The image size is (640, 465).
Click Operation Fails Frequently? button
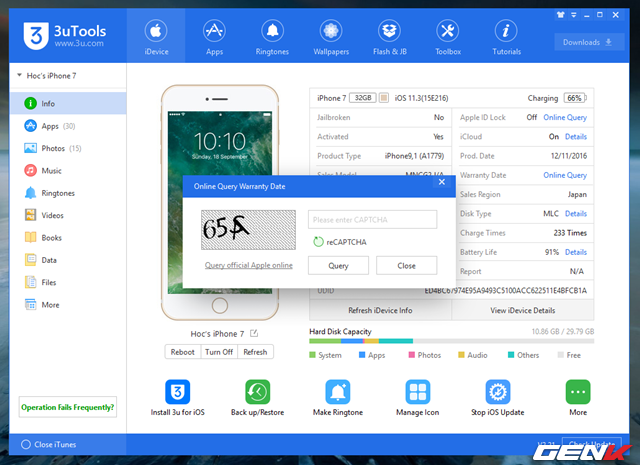tap(68, 407)
